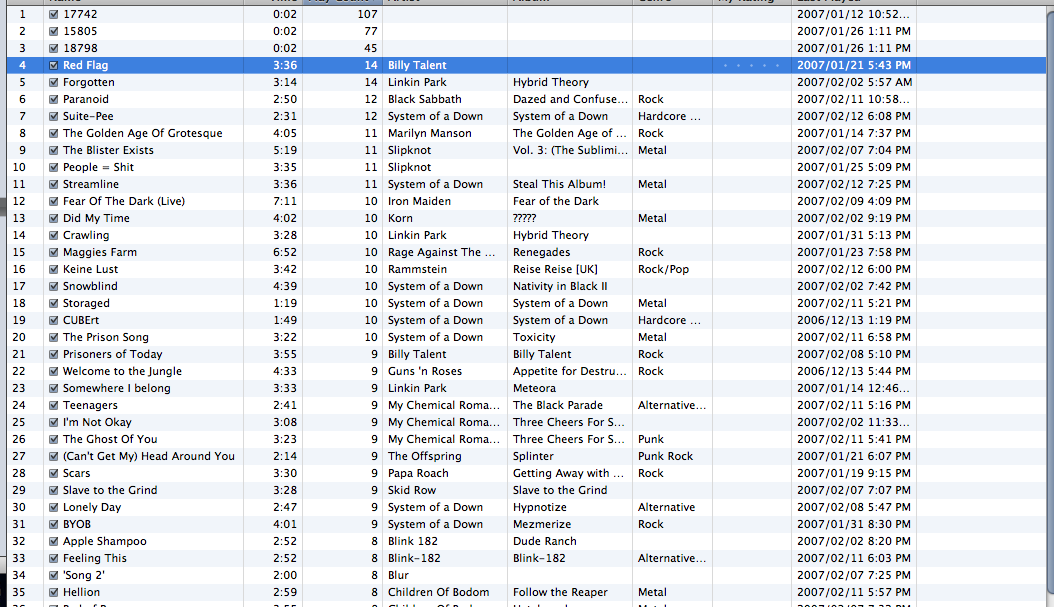Image resolution: width=1054 pixels, height=607 pixels.
Task: Click the artist Guns 'n Roses
Action: pos(425,371)
